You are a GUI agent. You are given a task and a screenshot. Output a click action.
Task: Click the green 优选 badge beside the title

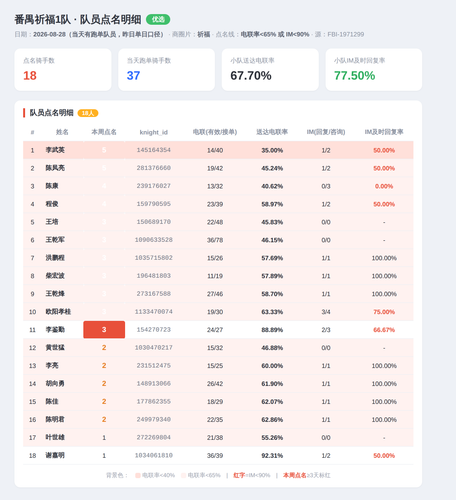click(x=158, y=20)
